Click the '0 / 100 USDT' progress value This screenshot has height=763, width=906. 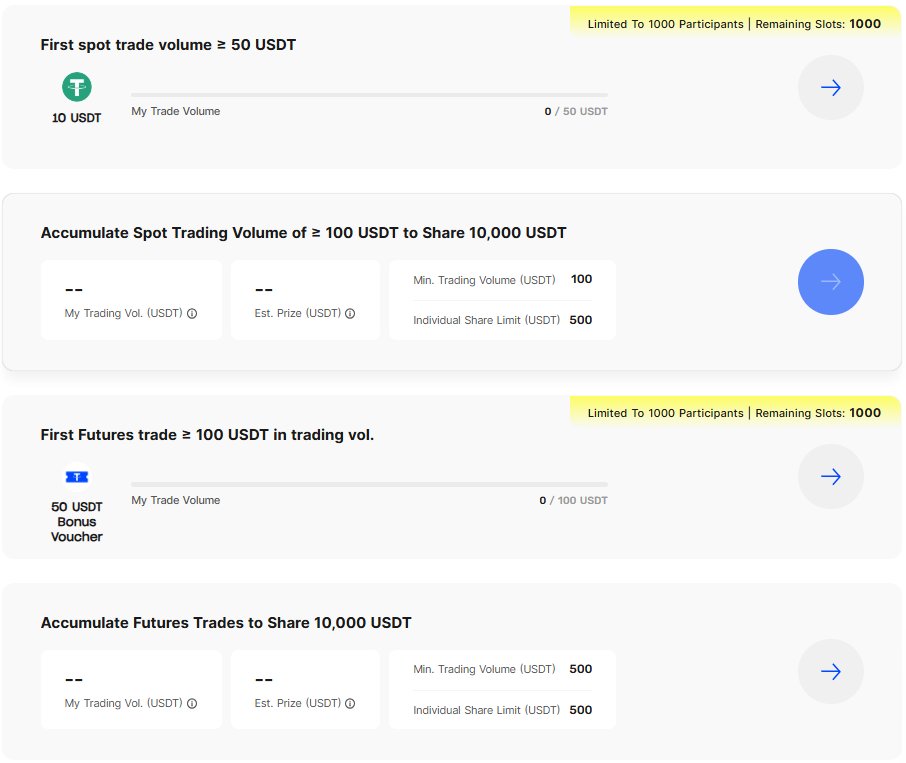coord(574,500)
